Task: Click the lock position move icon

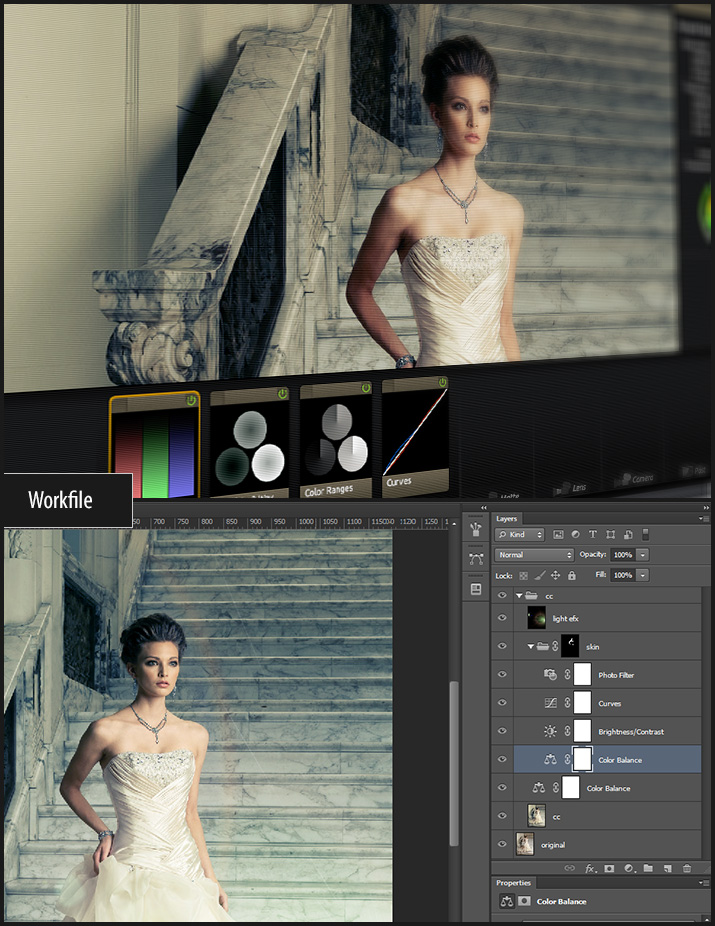Action: (x=556, y=576)
